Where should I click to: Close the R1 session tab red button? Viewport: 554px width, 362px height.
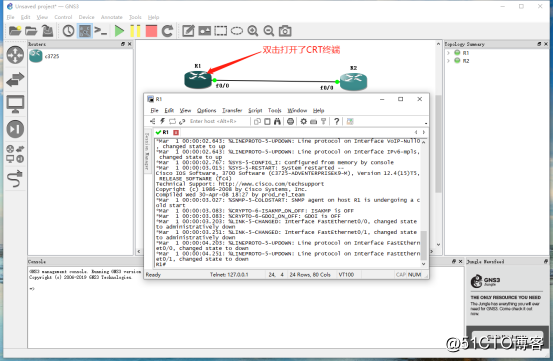click(x=176, y=132)
